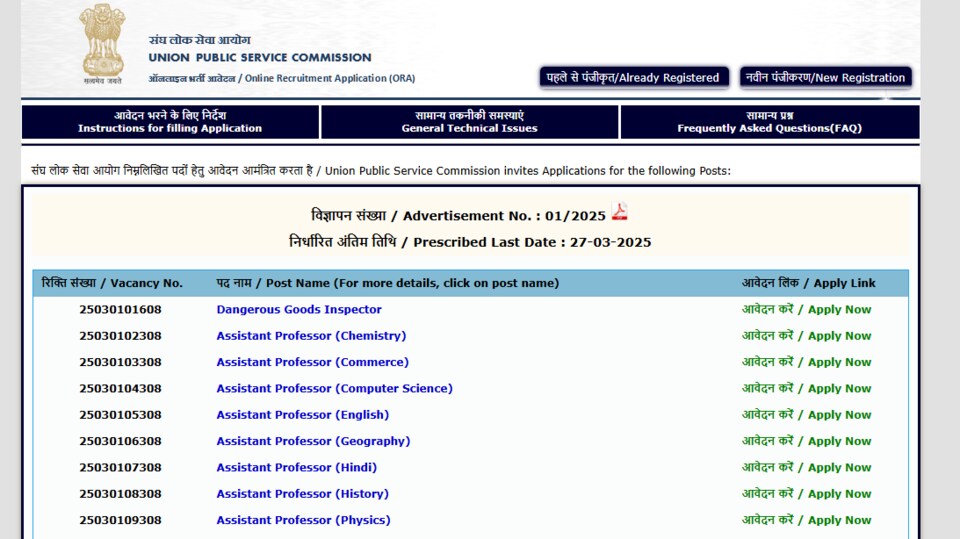Open Assistant Professor (English) post link
This screenshot has height=539, width=960.
pos(302,415)
